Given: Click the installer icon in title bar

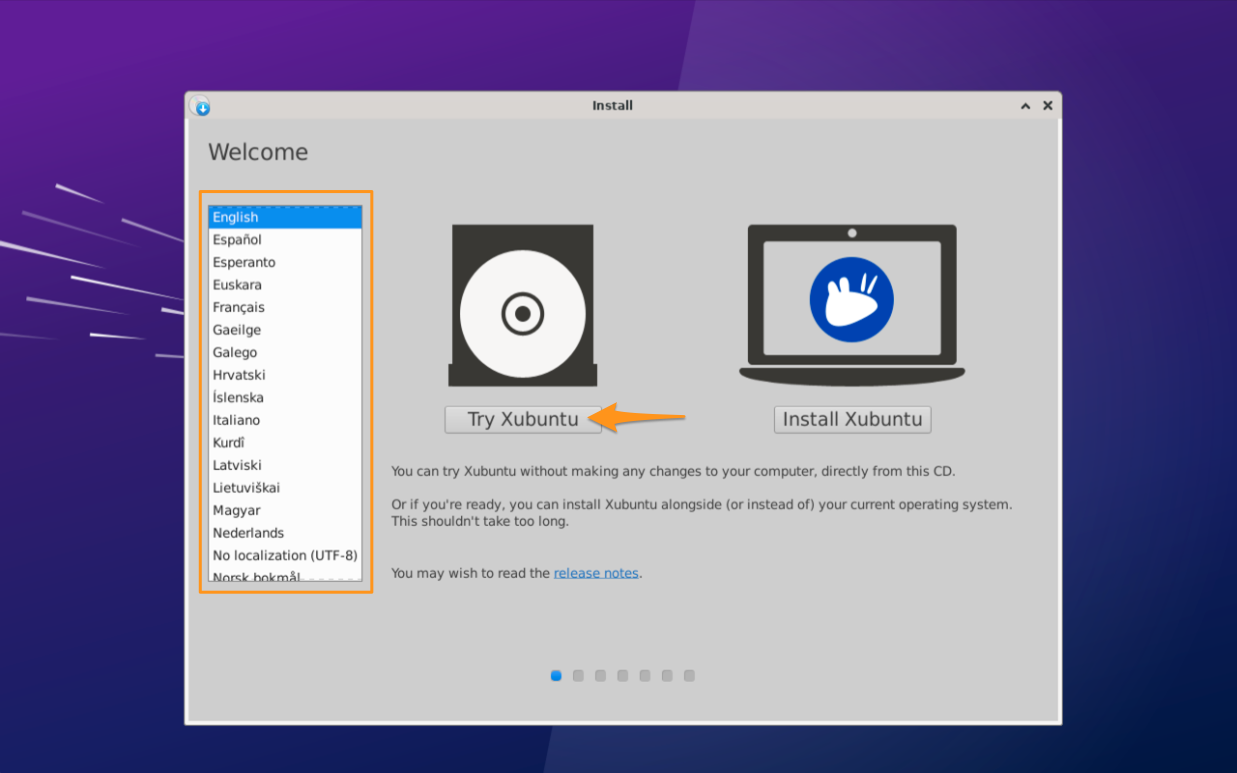Looking at the screenshot, I should 201,106.
